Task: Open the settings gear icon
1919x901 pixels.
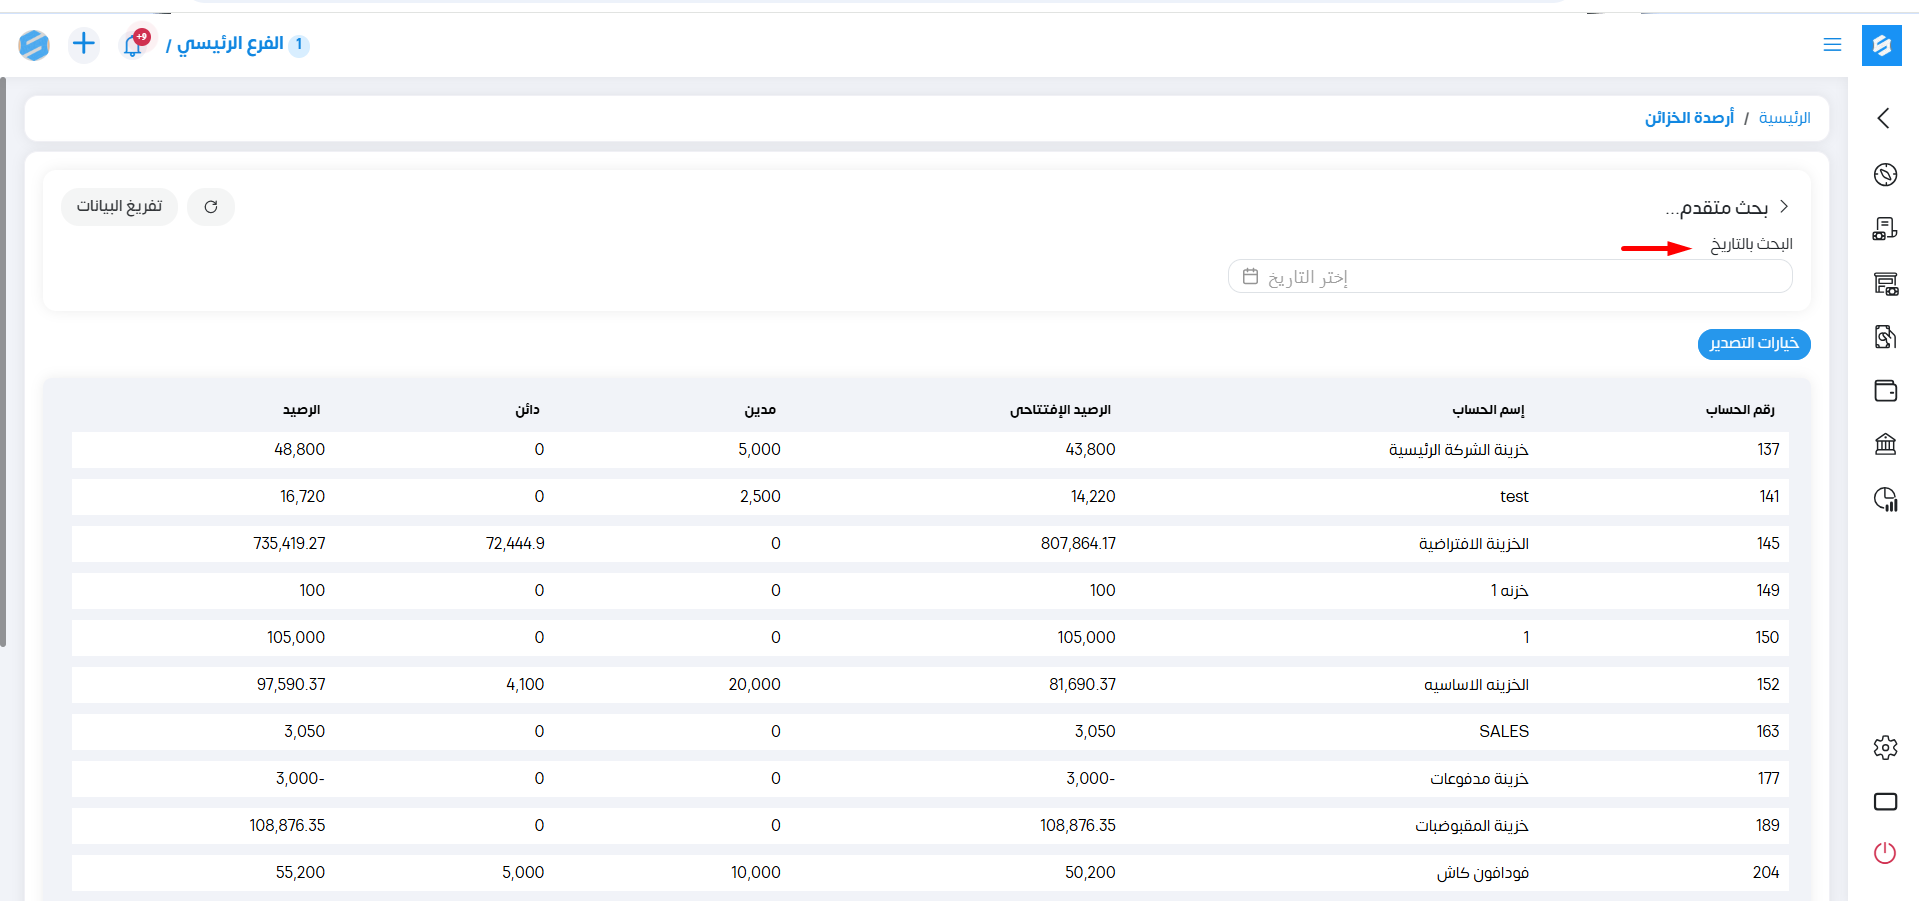Action: tap(1885, 747)
